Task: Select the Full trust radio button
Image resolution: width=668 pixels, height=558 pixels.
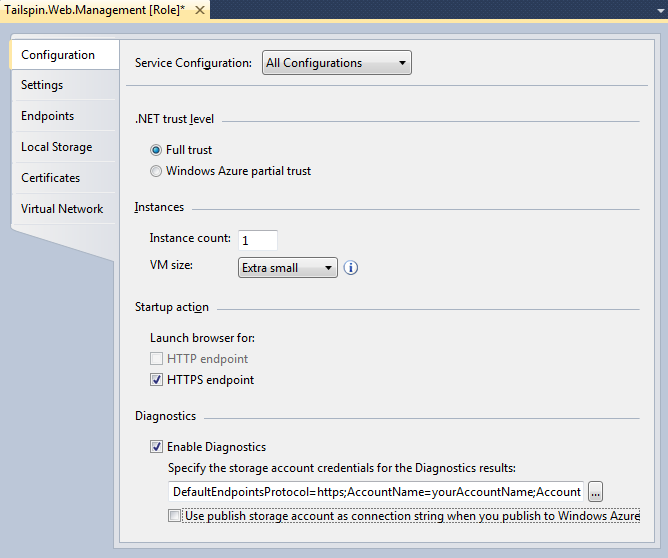Action: coord(156,150)
